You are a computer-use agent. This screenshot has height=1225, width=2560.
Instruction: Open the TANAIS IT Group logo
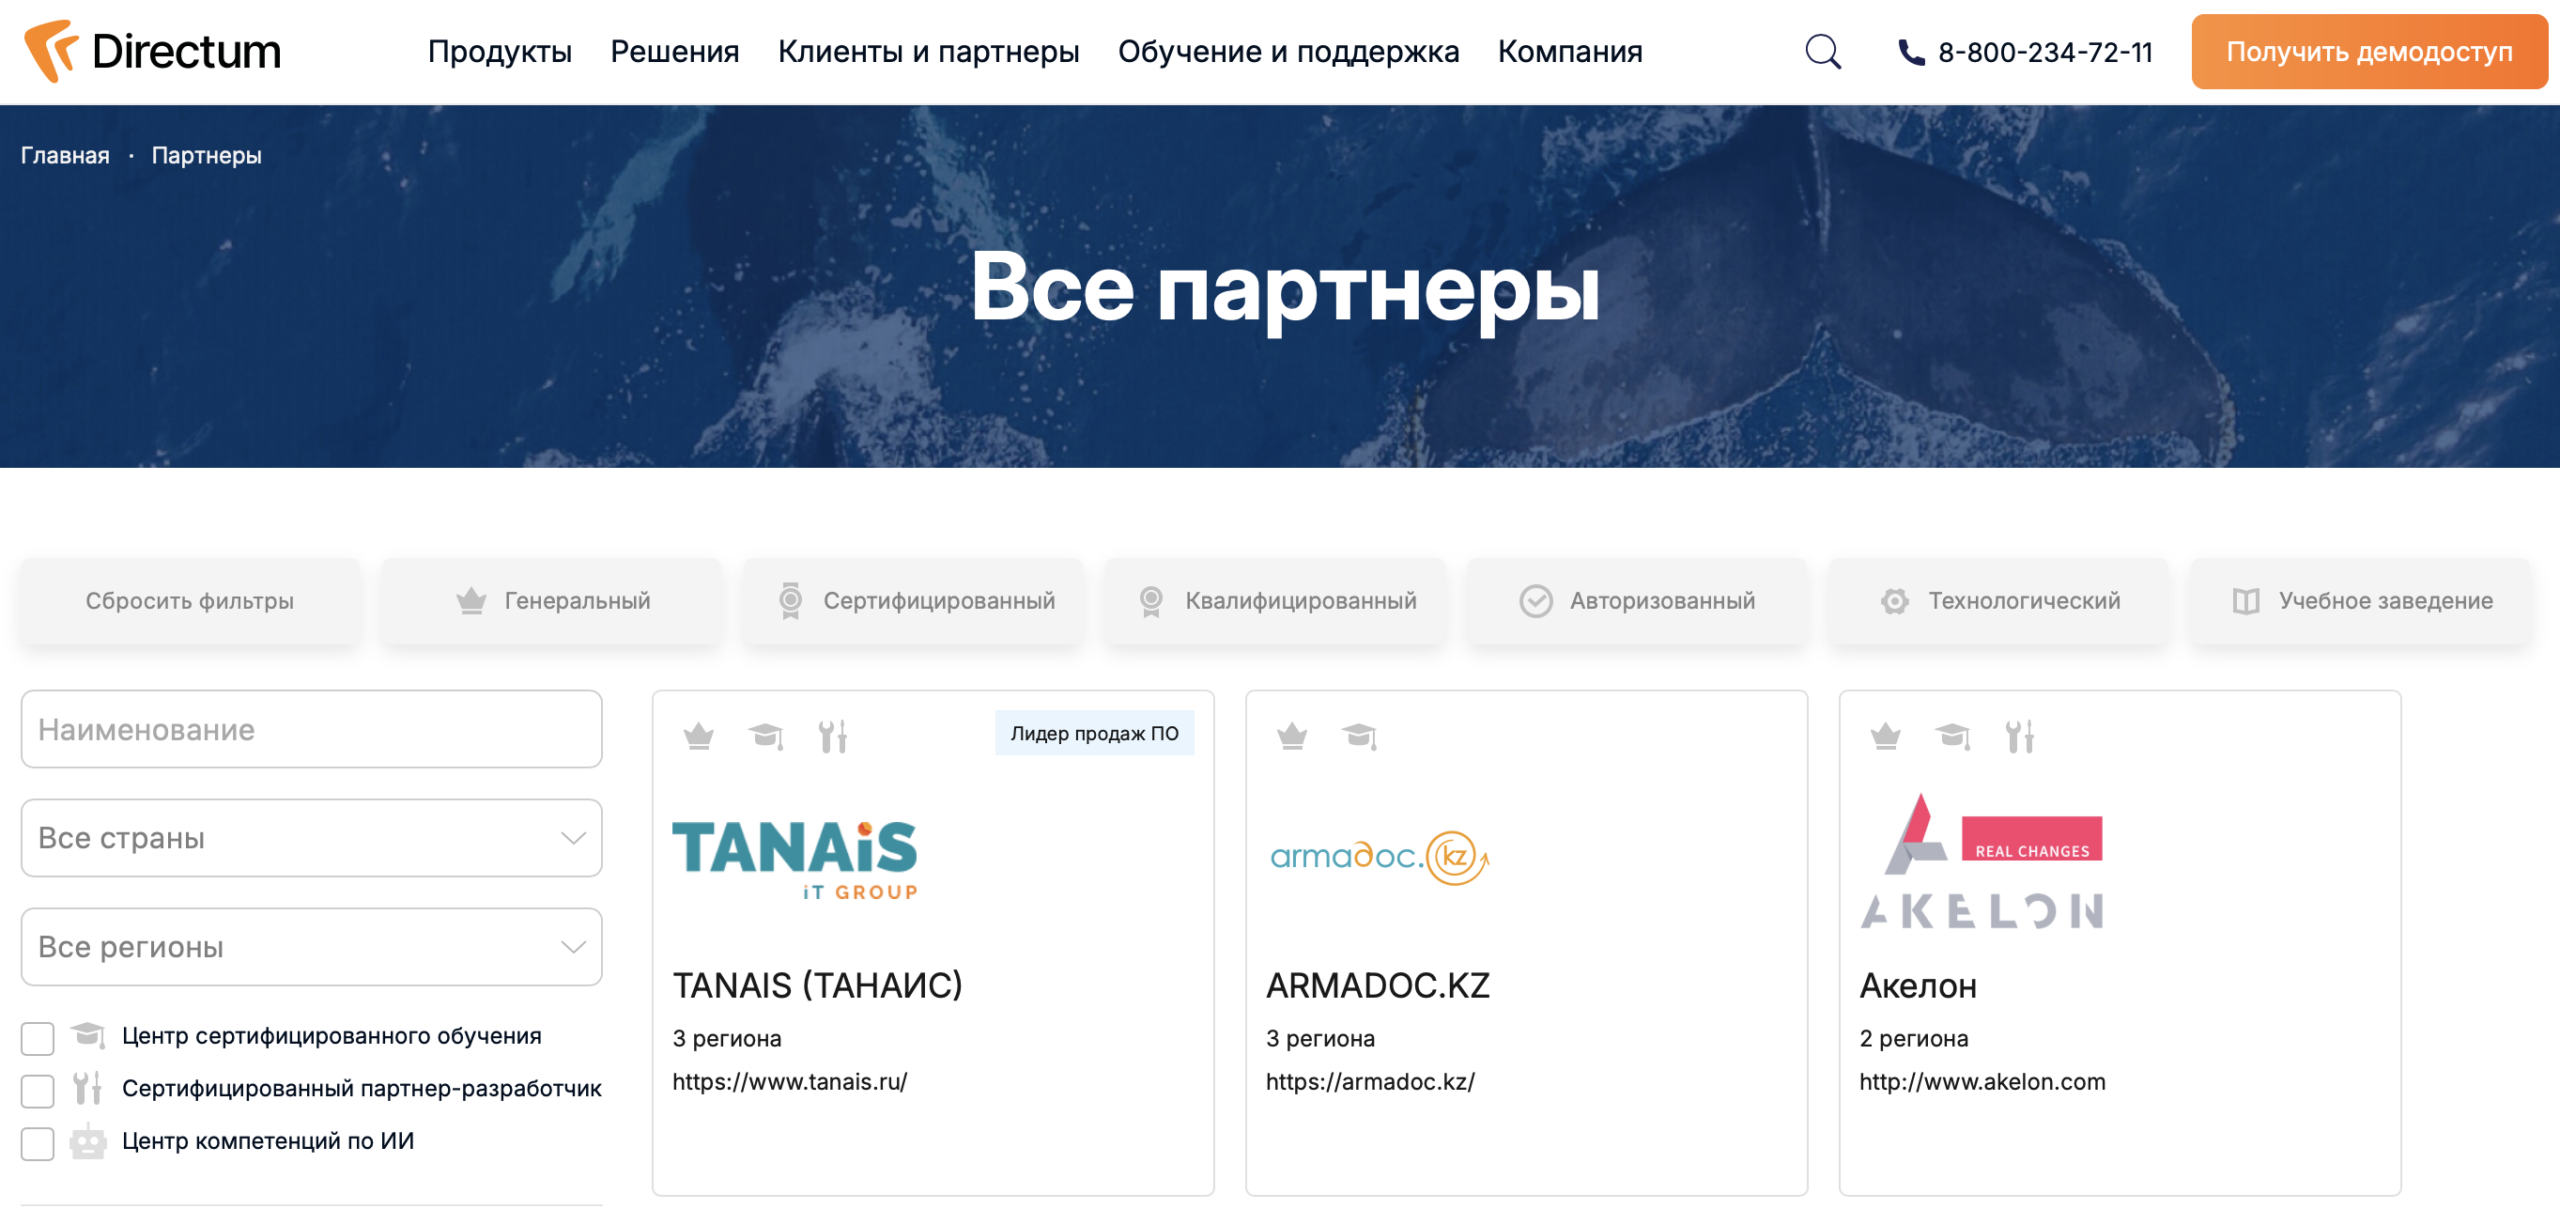[x=795, y=860]
